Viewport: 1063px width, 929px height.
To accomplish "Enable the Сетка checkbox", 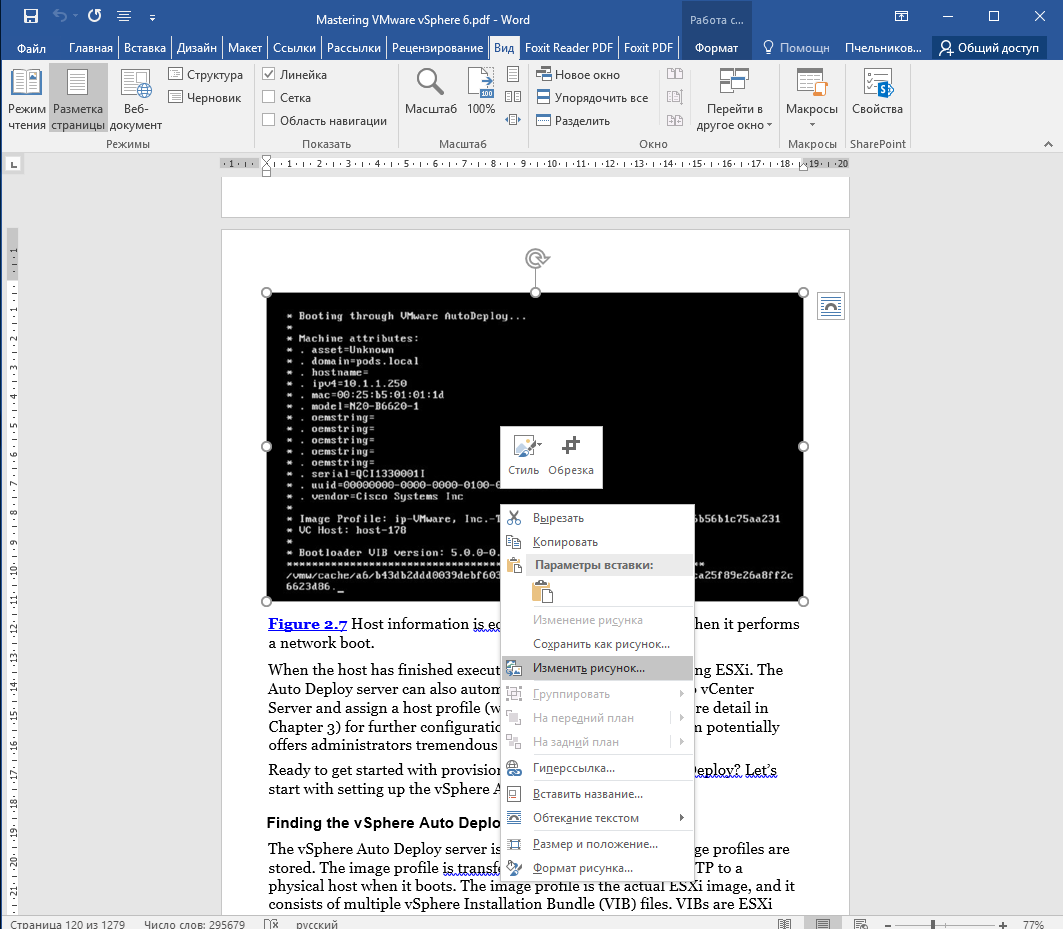I will click(268, 98).
